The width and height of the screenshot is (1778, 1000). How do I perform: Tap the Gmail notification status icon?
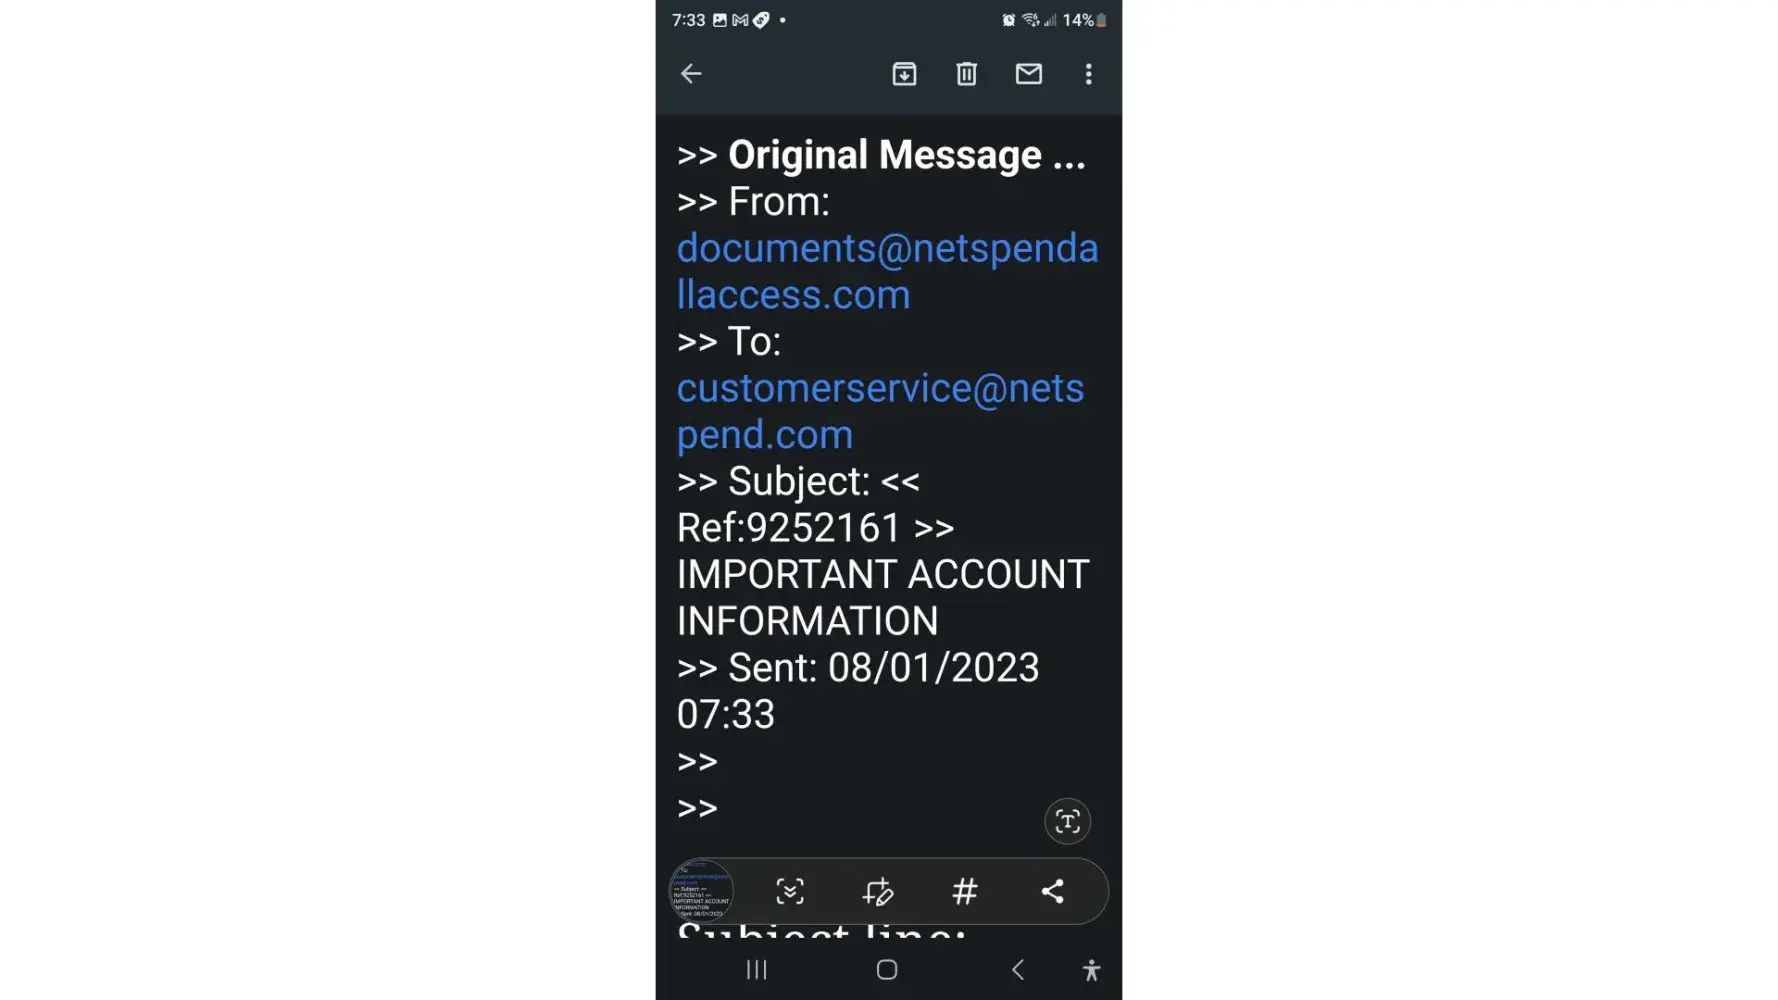(x=740, y=20)
